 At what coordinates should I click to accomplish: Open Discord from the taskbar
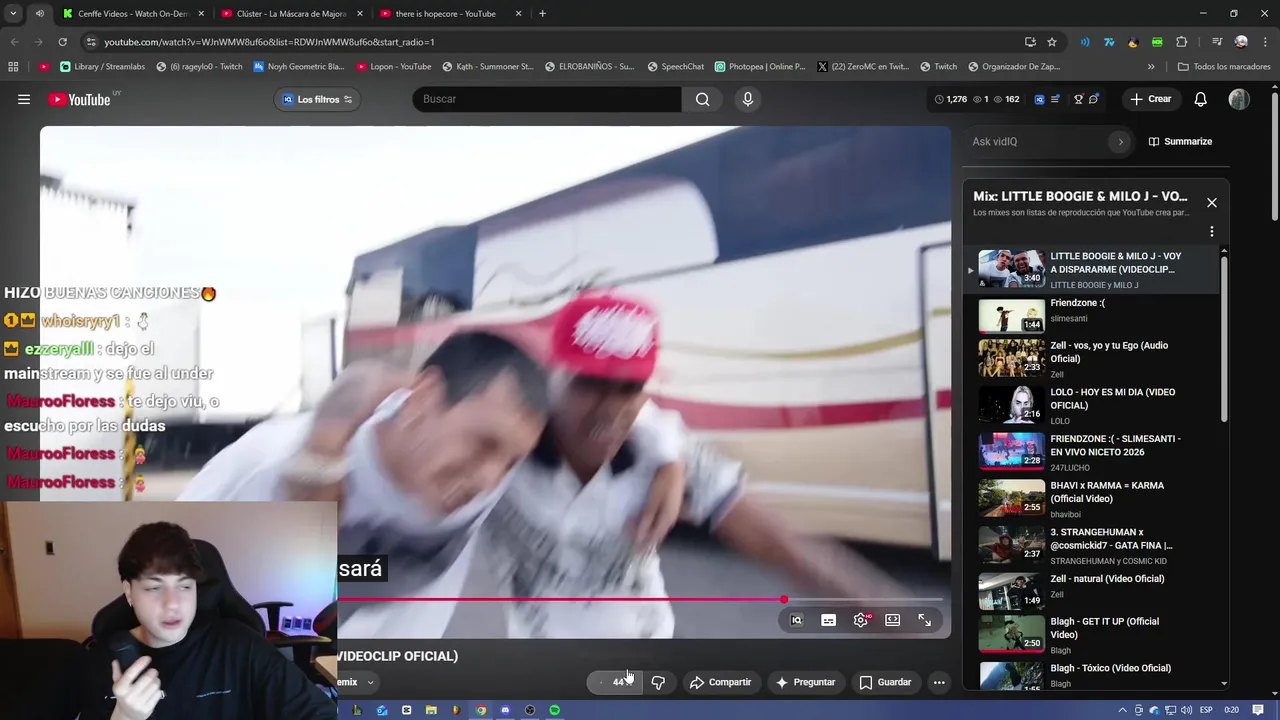[x=505, y=710]
